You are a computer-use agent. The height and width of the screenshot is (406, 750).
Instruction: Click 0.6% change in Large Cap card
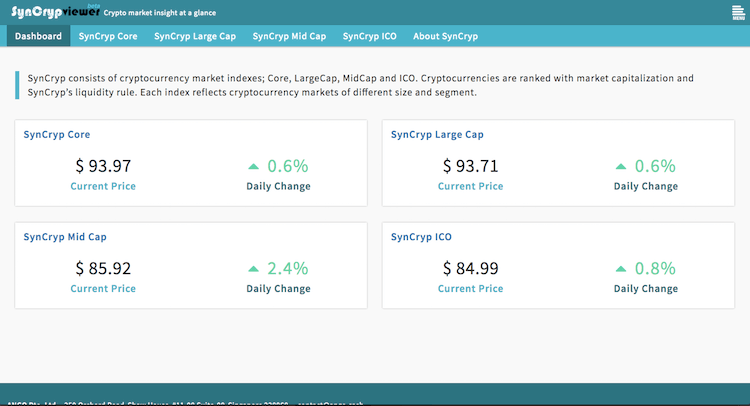click(655, 166)
